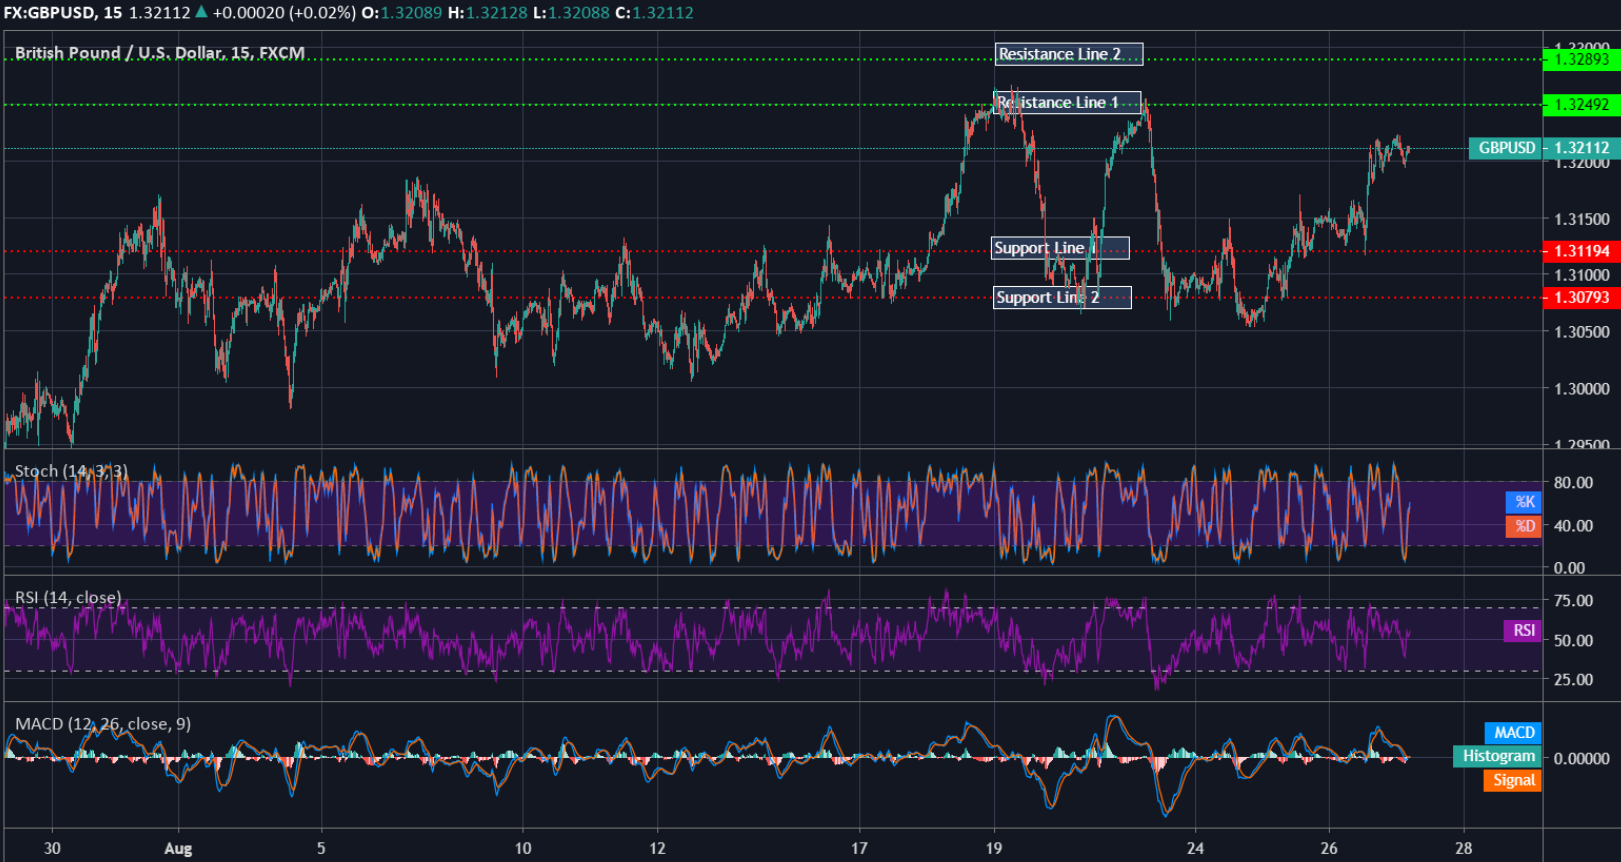Click the Support Line 2 label box
This screenshot has width=1621, height=862.
[1062, 297]
